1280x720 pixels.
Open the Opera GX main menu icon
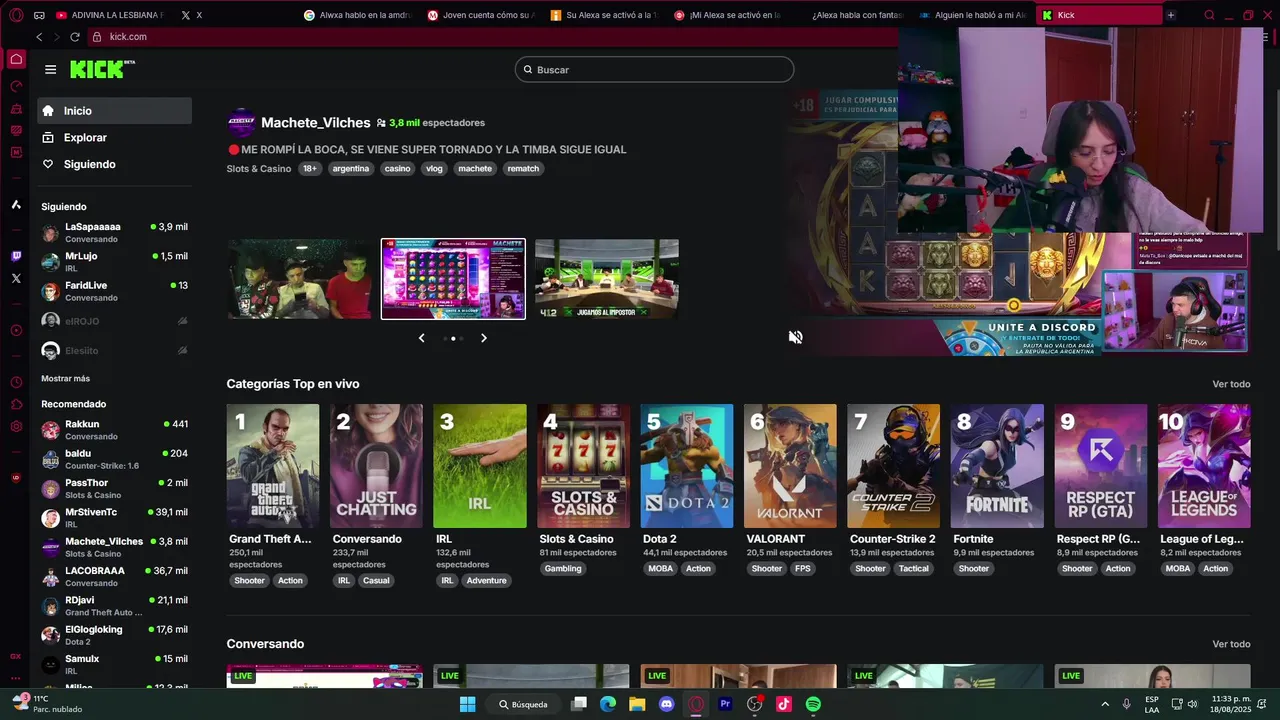[16, 15]
